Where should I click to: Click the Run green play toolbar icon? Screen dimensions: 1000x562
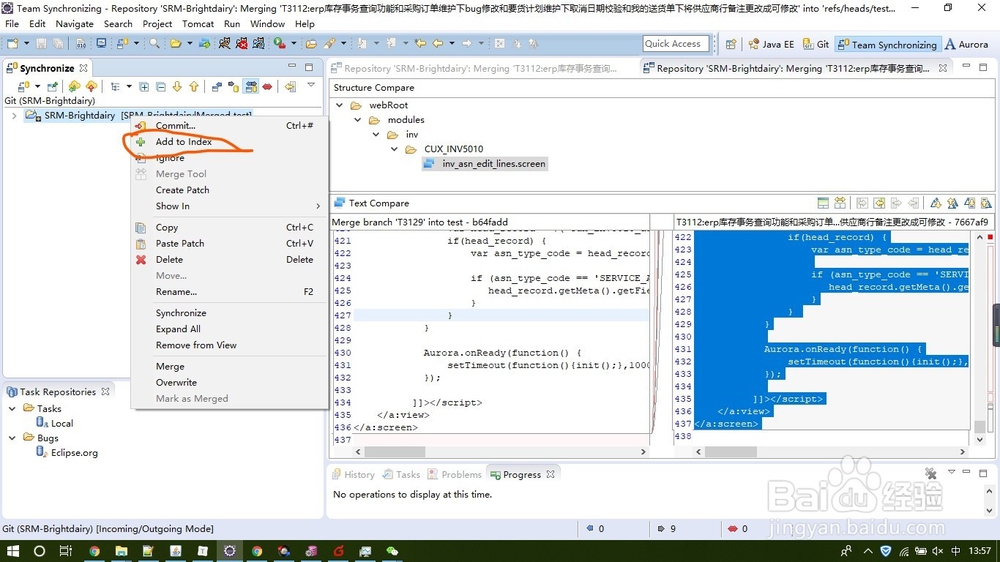click(279, 43)
